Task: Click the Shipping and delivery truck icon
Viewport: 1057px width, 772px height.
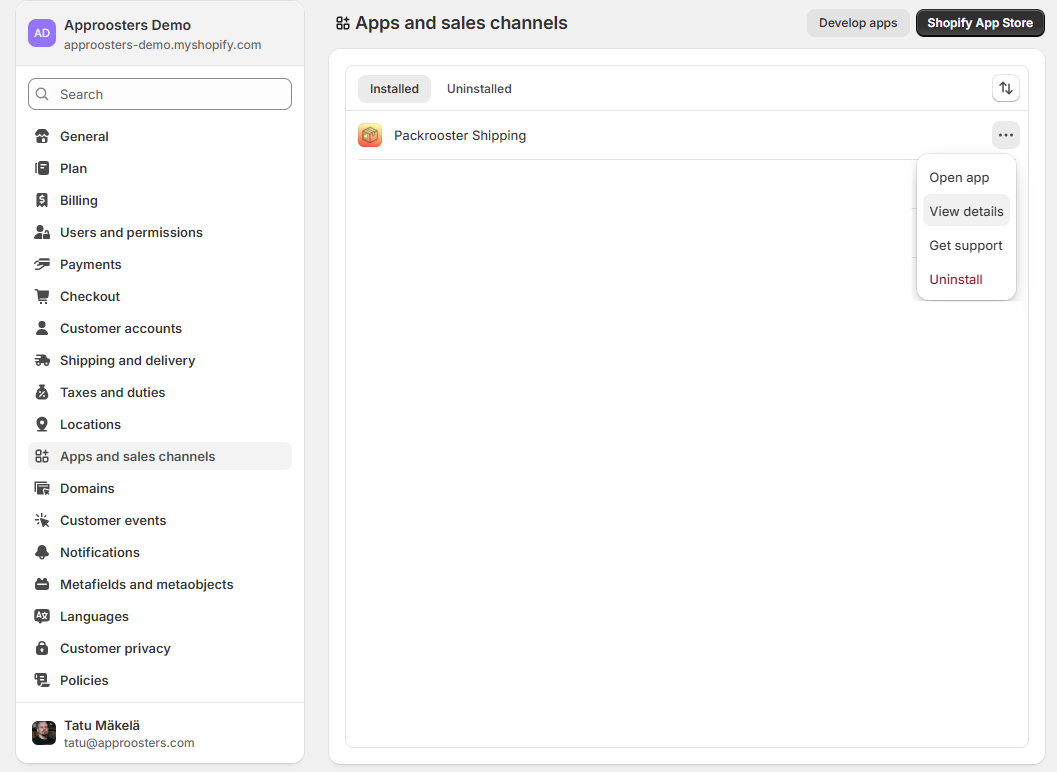Action: tap(42, 360)
